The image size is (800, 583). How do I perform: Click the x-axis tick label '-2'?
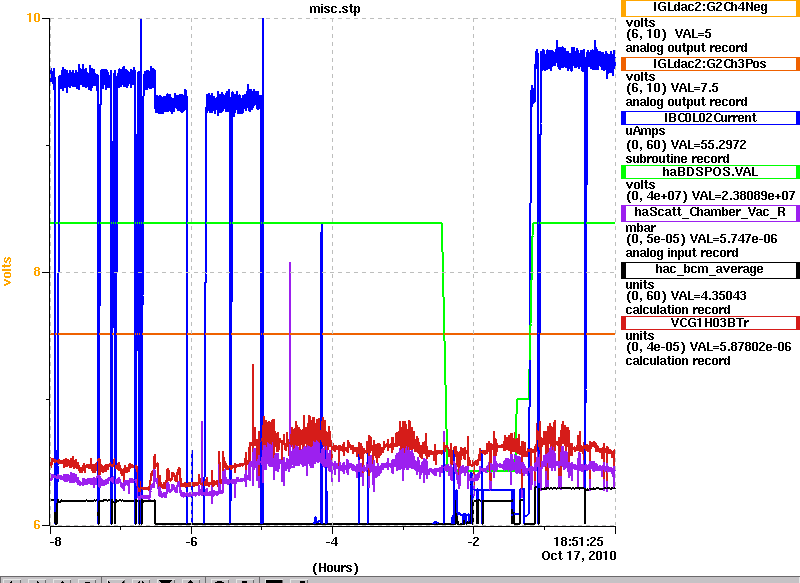point(473,542)
